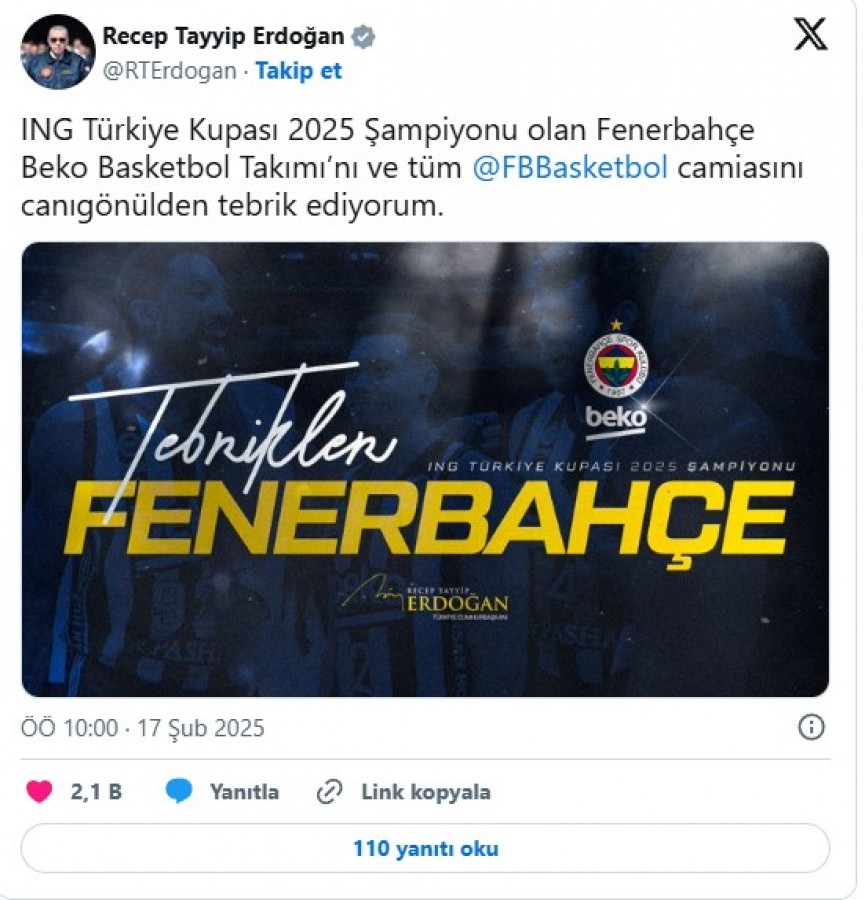Click the Takip et follow link
The image size is (865, 900).
tap(298, 71)
